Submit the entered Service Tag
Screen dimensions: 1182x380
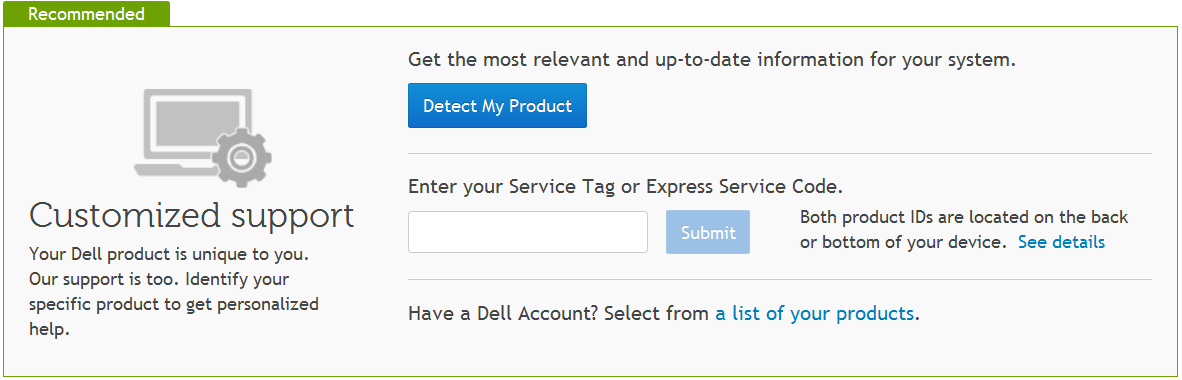pyautogui.click(x=708, y=232)
